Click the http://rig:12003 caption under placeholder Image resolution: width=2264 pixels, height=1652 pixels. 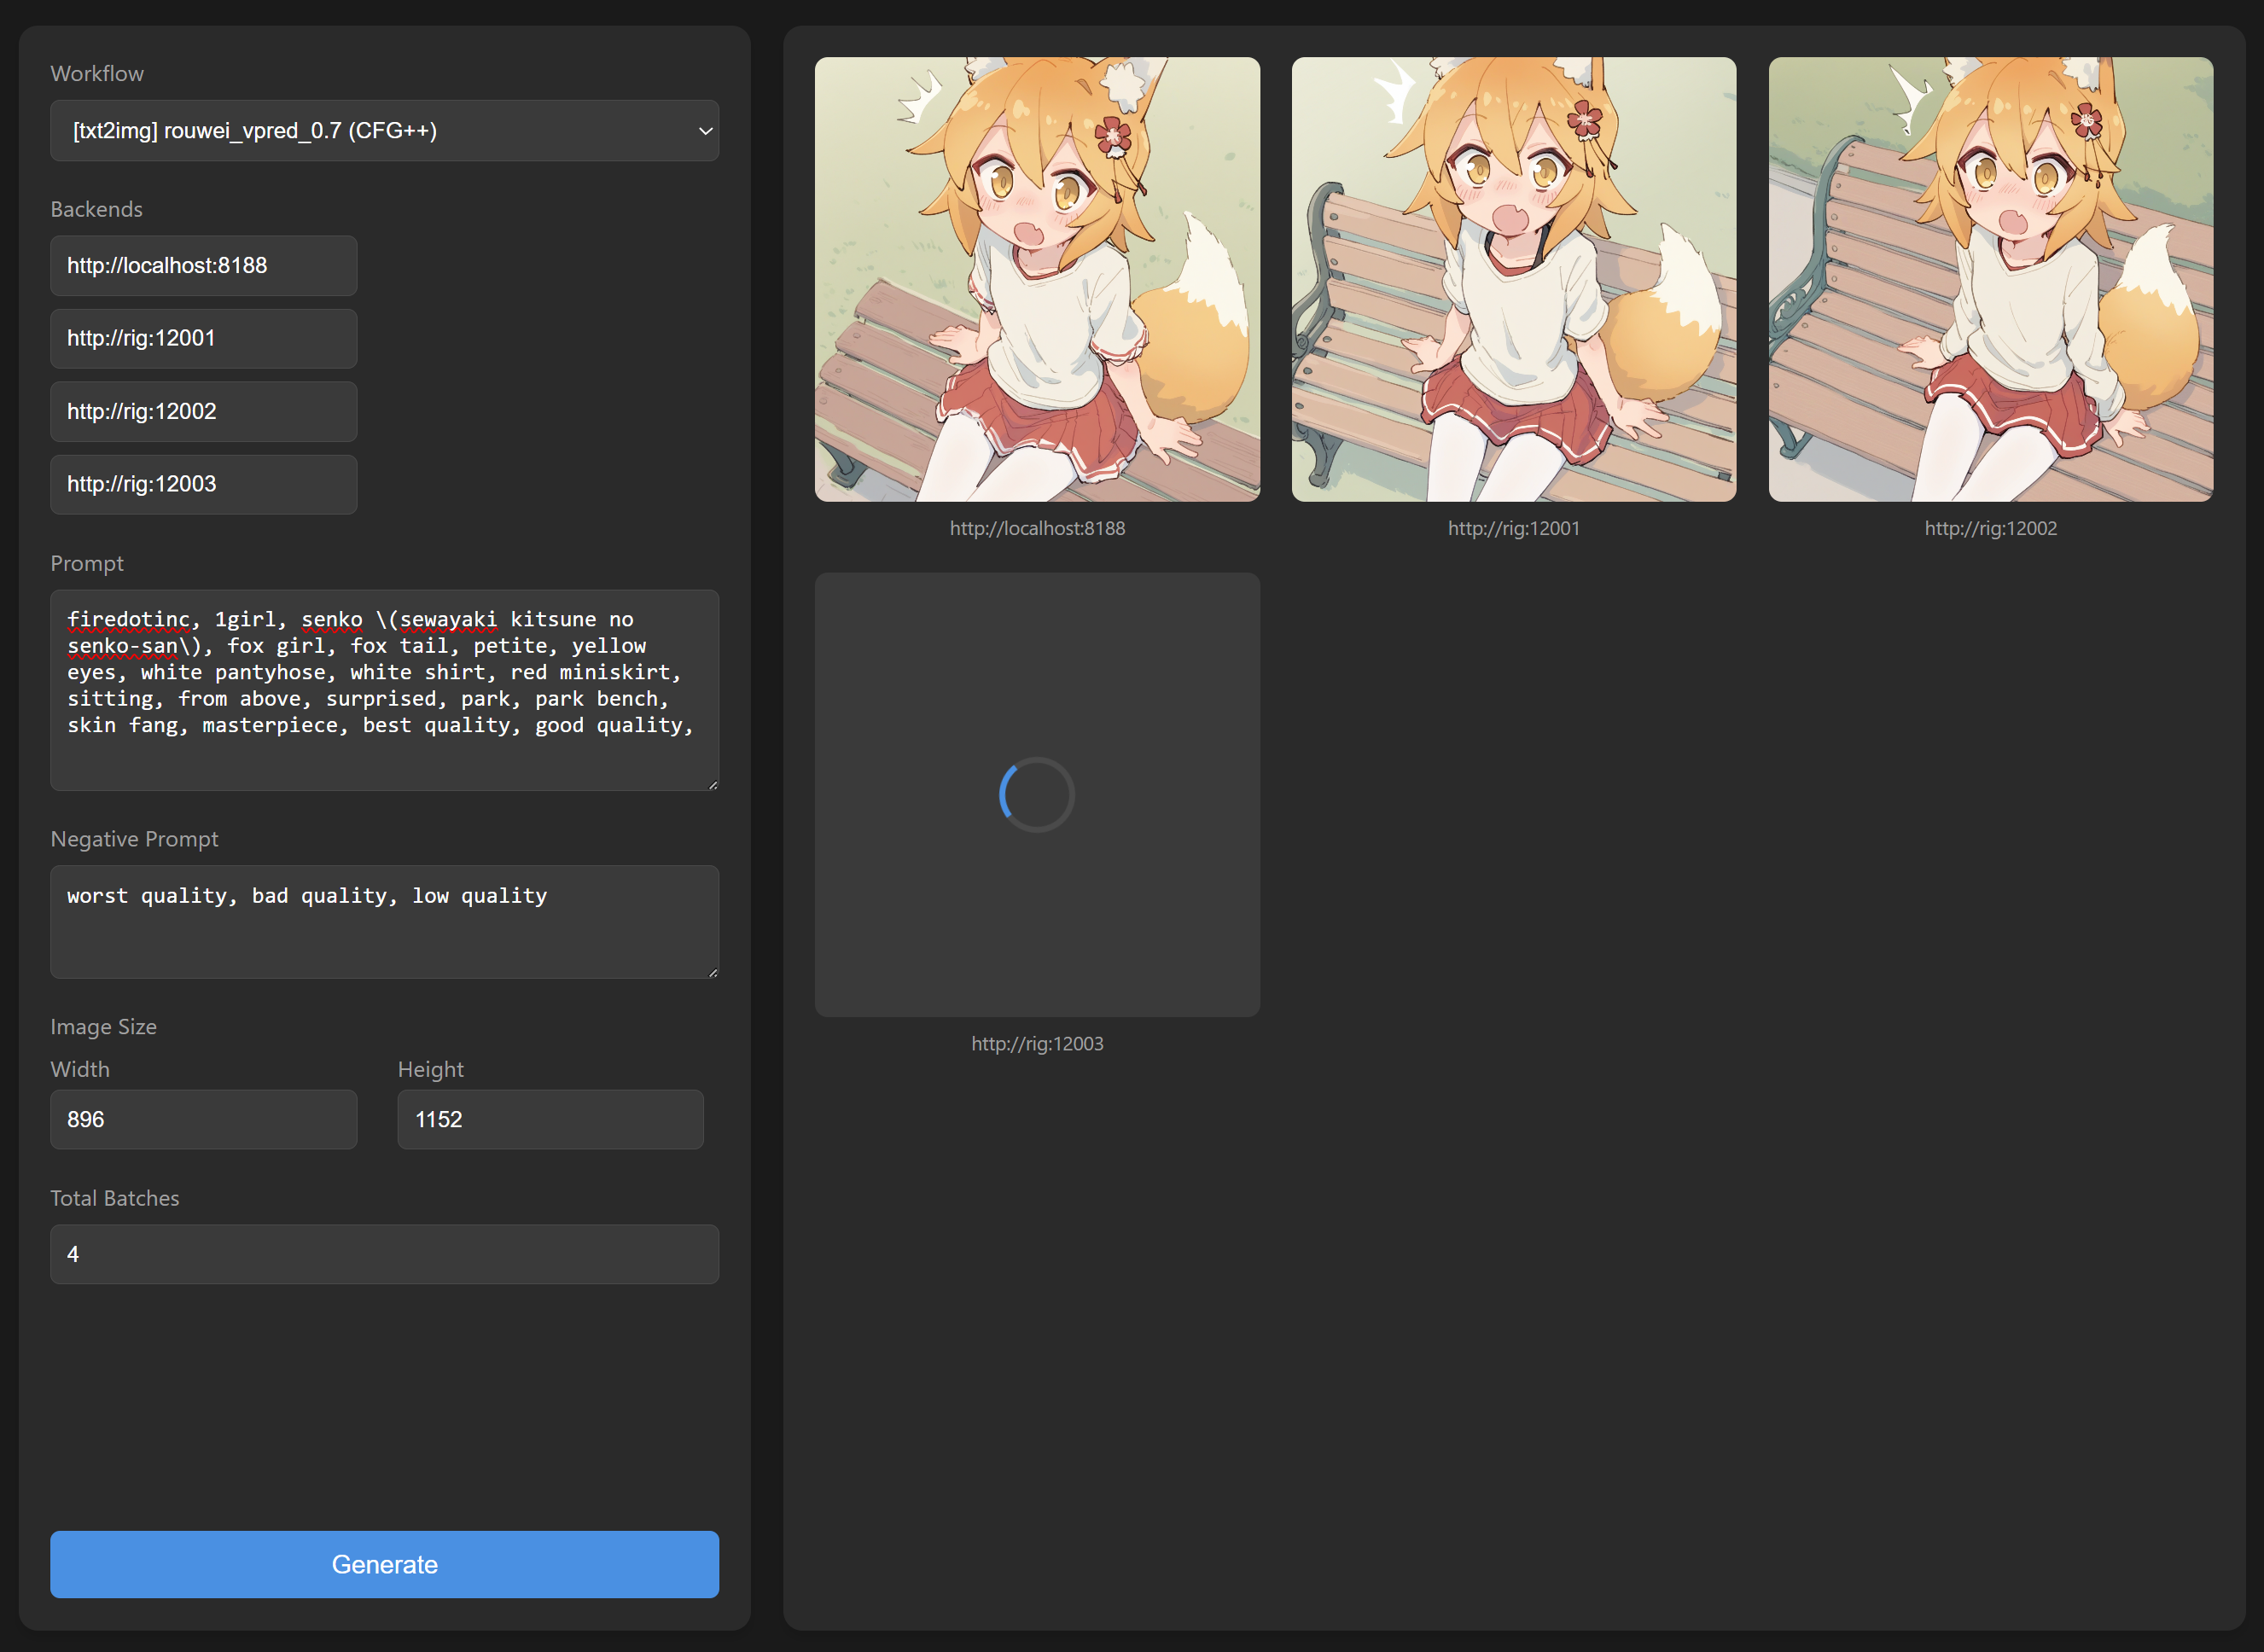pyautogui.click(x=1037, y=1044)
